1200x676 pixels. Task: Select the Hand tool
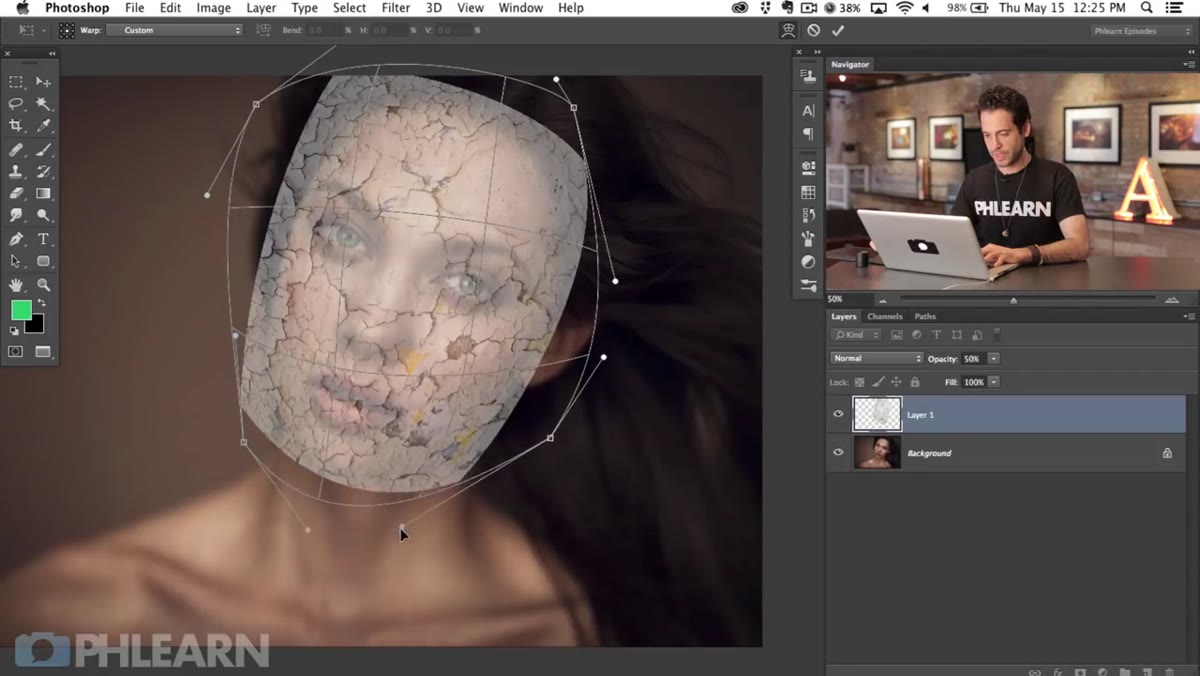16,286
